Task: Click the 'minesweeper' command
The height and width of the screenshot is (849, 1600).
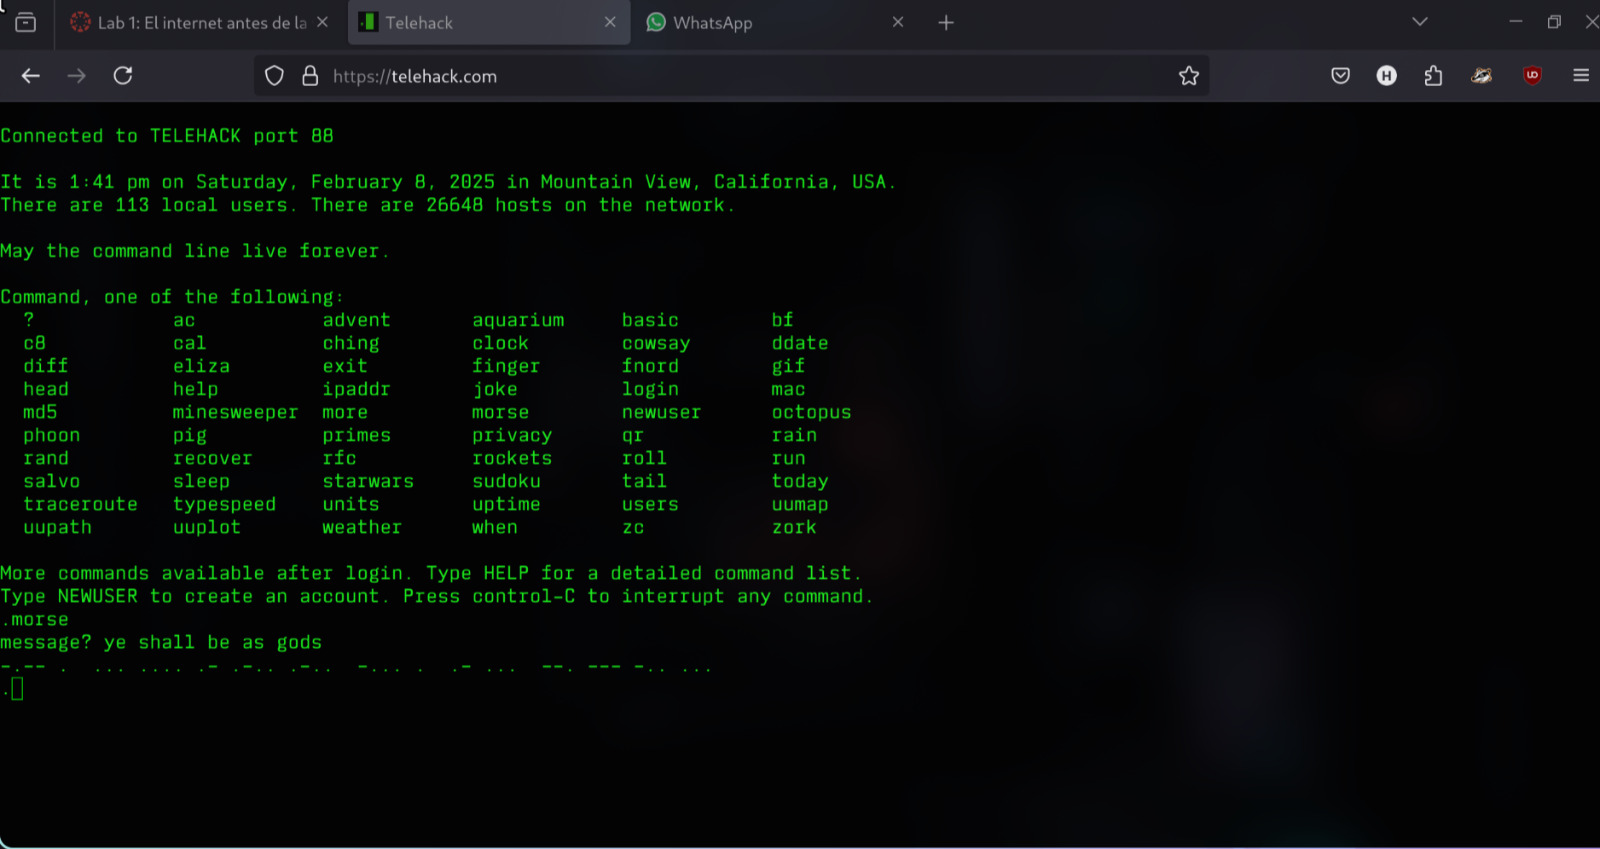Action: point(235,412)
